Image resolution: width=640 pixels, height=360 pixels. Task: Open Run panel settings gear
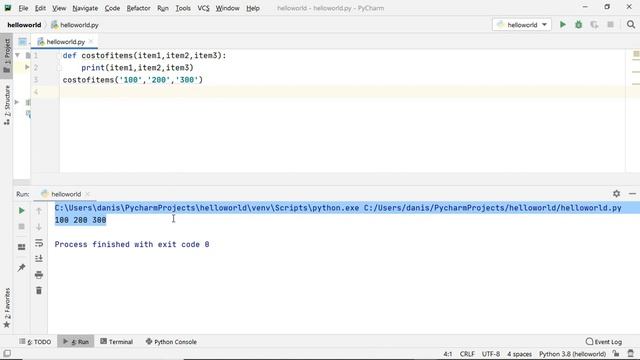point(616,194)
